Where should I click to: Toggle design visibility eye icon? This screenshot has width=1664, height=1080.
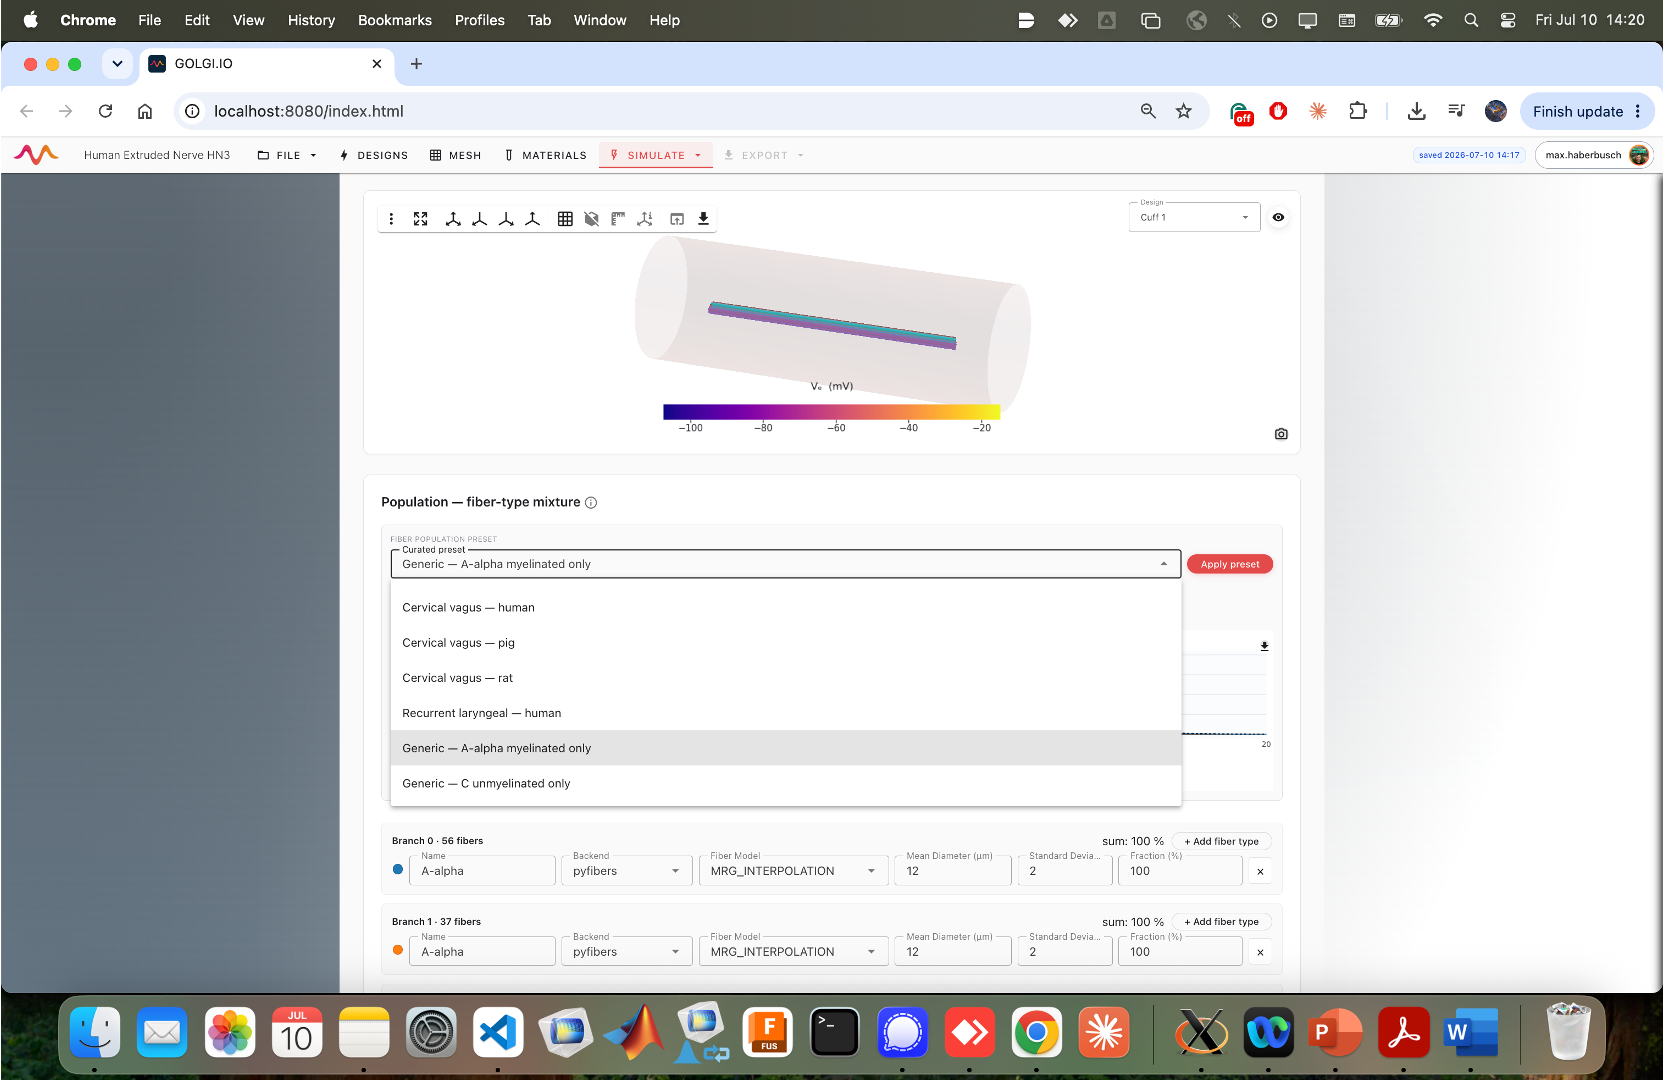pos(1278,217)
